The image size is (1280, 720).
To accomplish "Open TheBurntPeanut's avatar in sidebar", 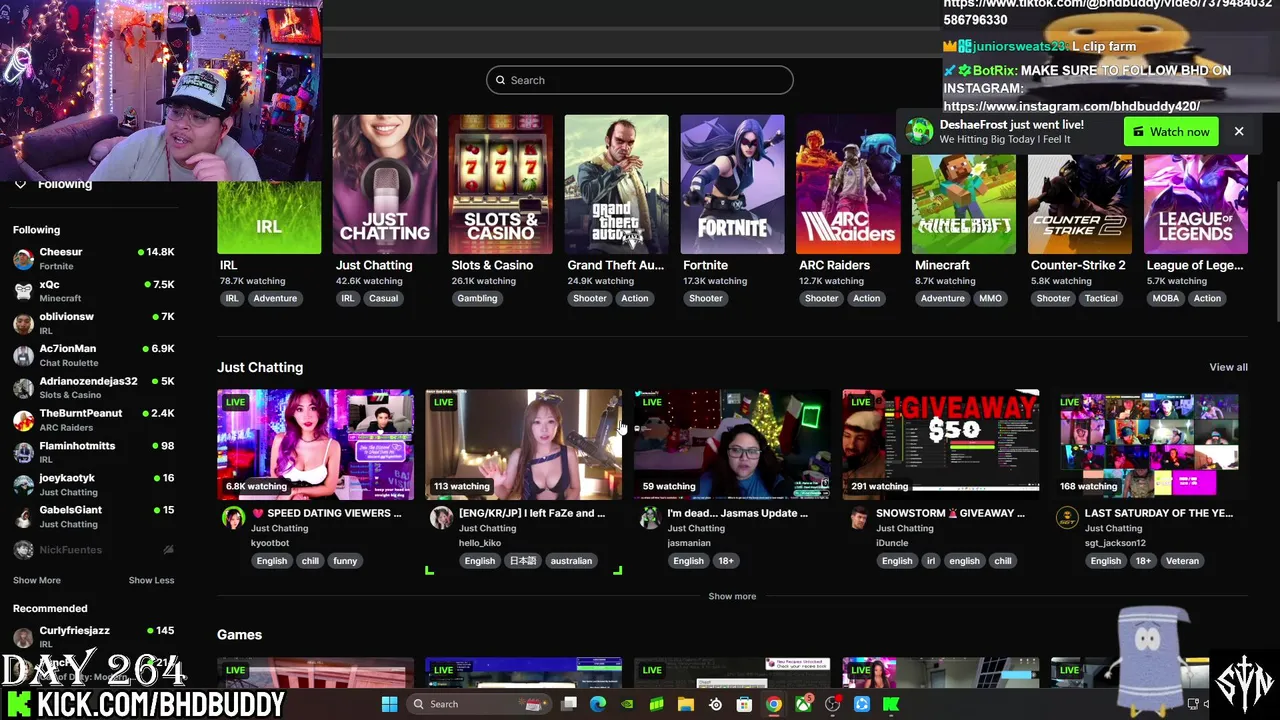I will coord(23,420).
